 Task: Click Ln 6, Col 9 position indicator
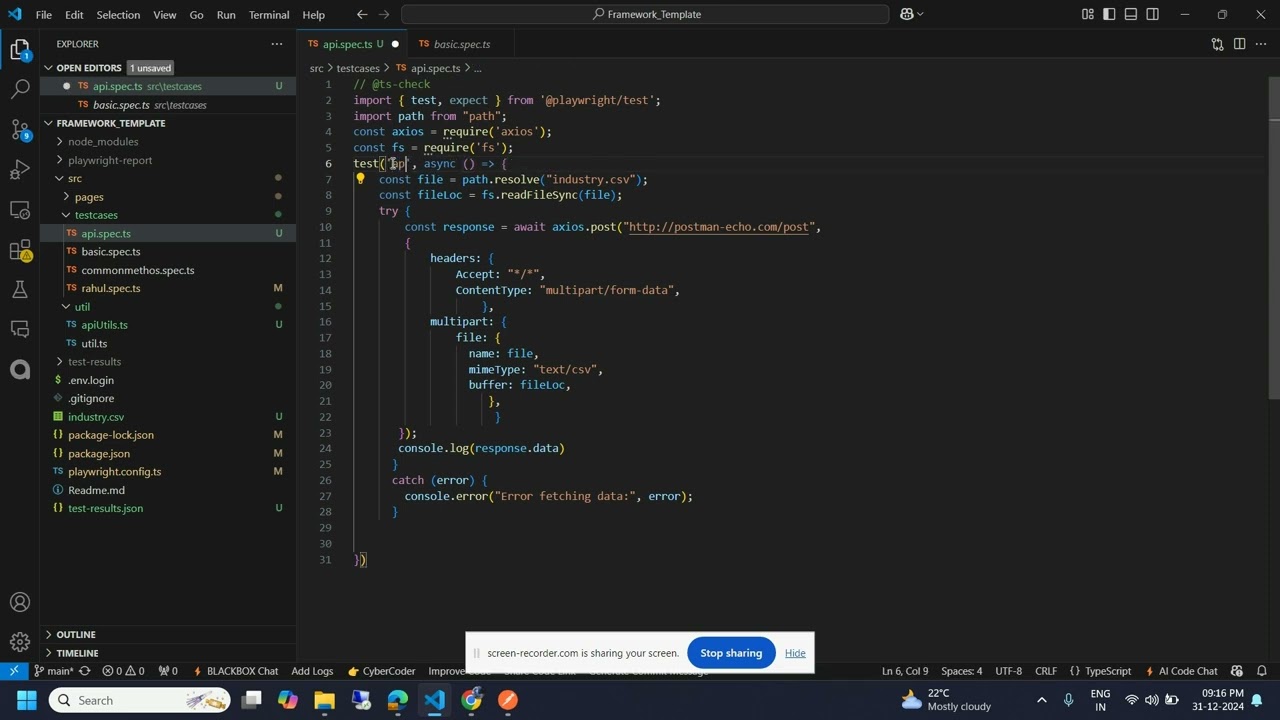point(904,671)
